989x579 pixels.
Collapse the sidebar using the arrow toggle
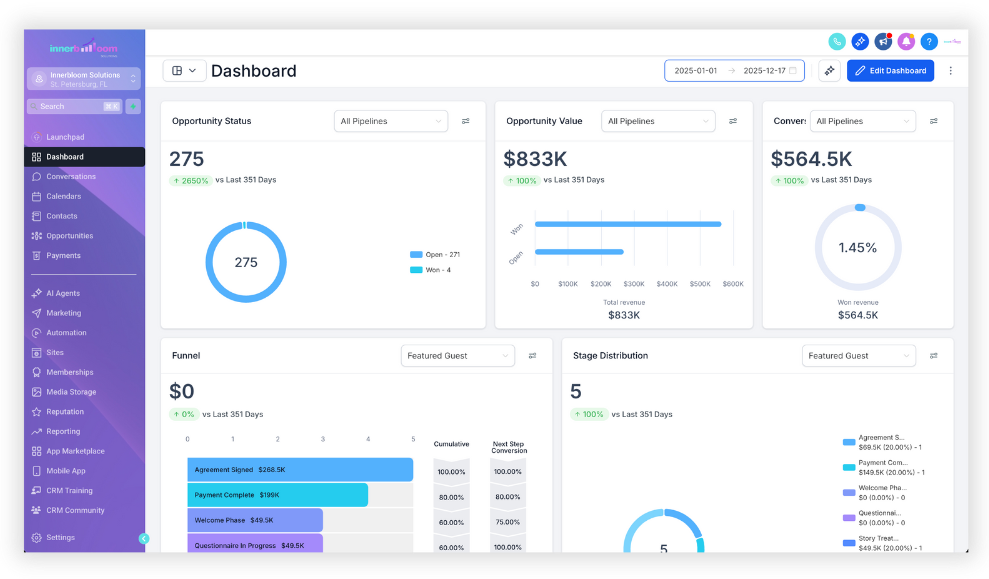[144, 538]
